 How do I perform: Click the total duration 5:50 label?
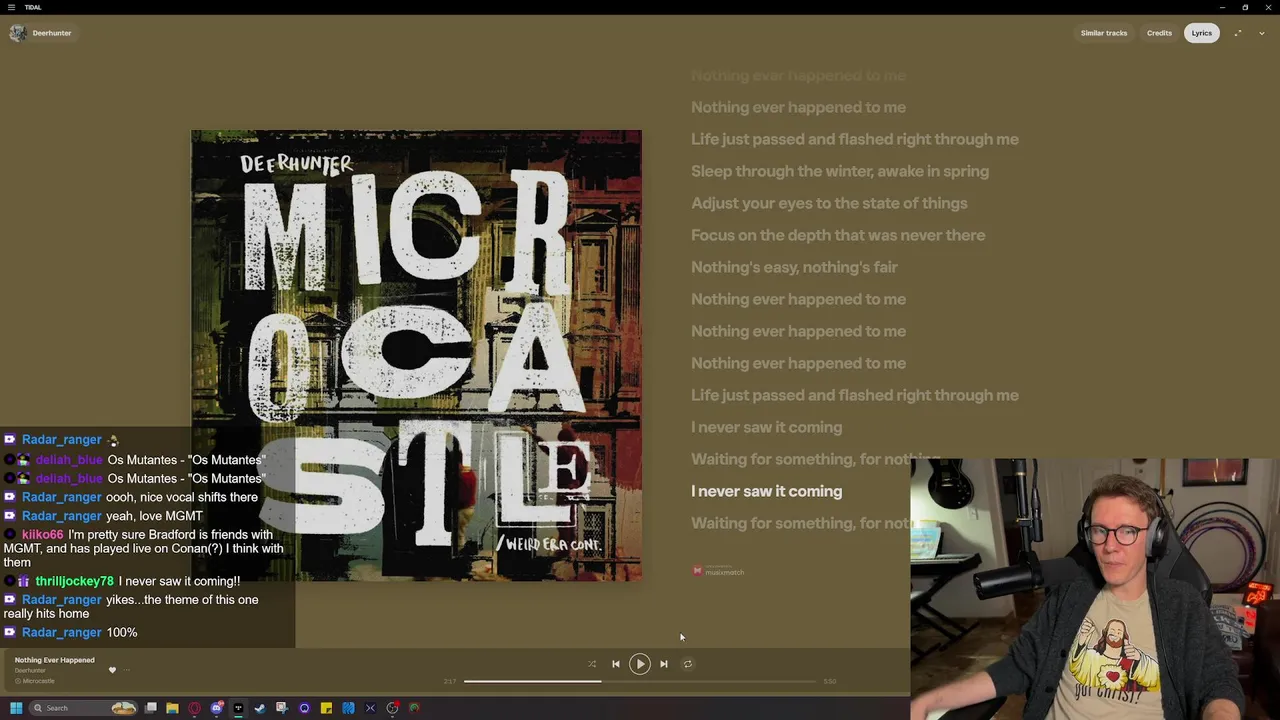(x=829, y=682)
